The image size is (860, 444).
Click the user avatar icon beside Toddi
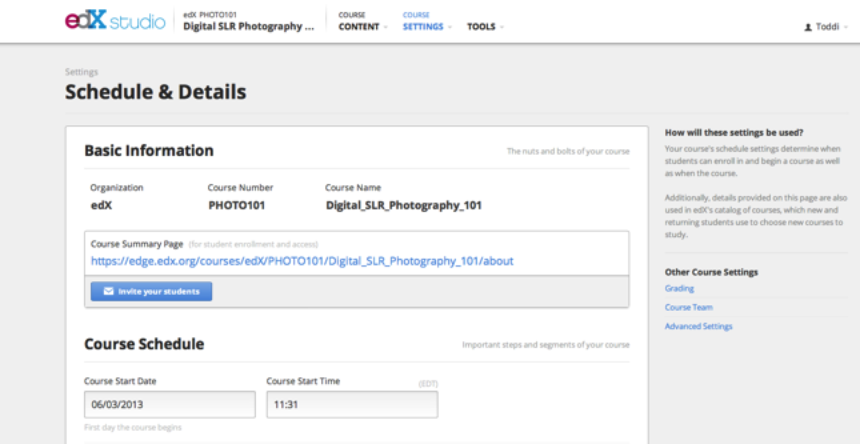tap(807, 27)
